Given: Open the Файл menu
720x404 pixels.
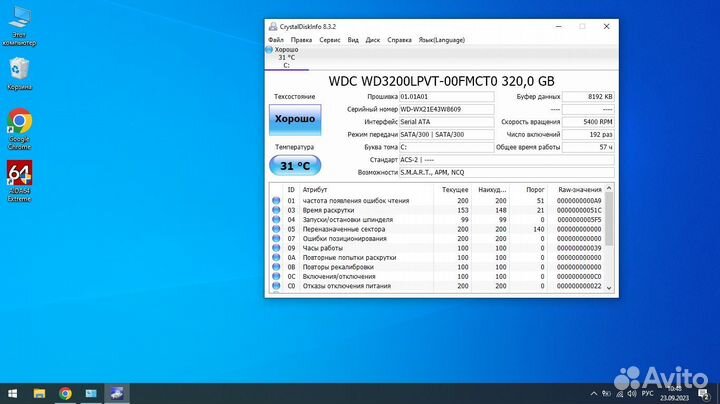Looking at the screenshot, I should pyautogui.click(x=276, y=40).
